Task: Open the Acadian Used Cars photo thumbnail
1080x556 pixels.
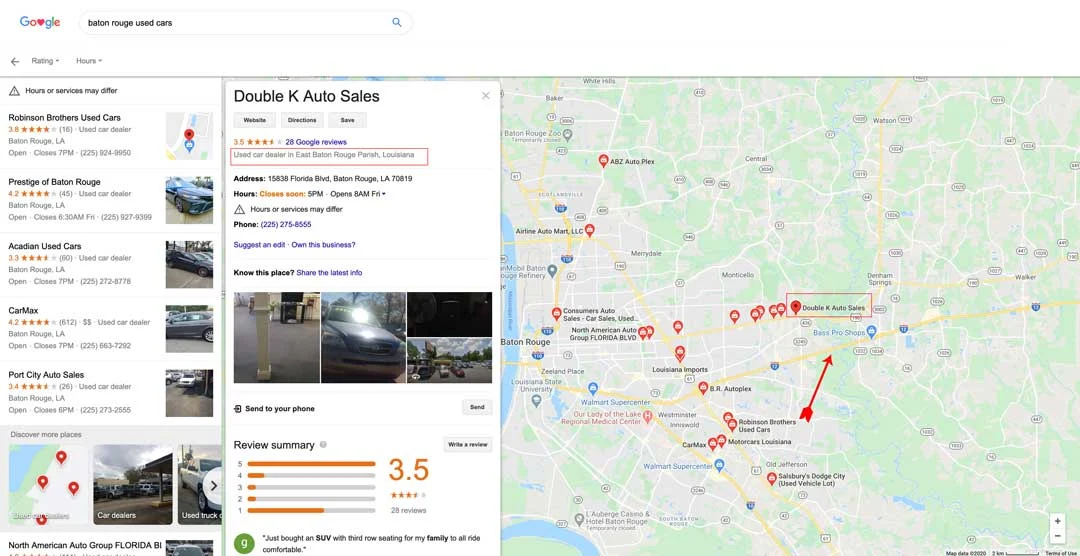Action: (x=189, y=265)
